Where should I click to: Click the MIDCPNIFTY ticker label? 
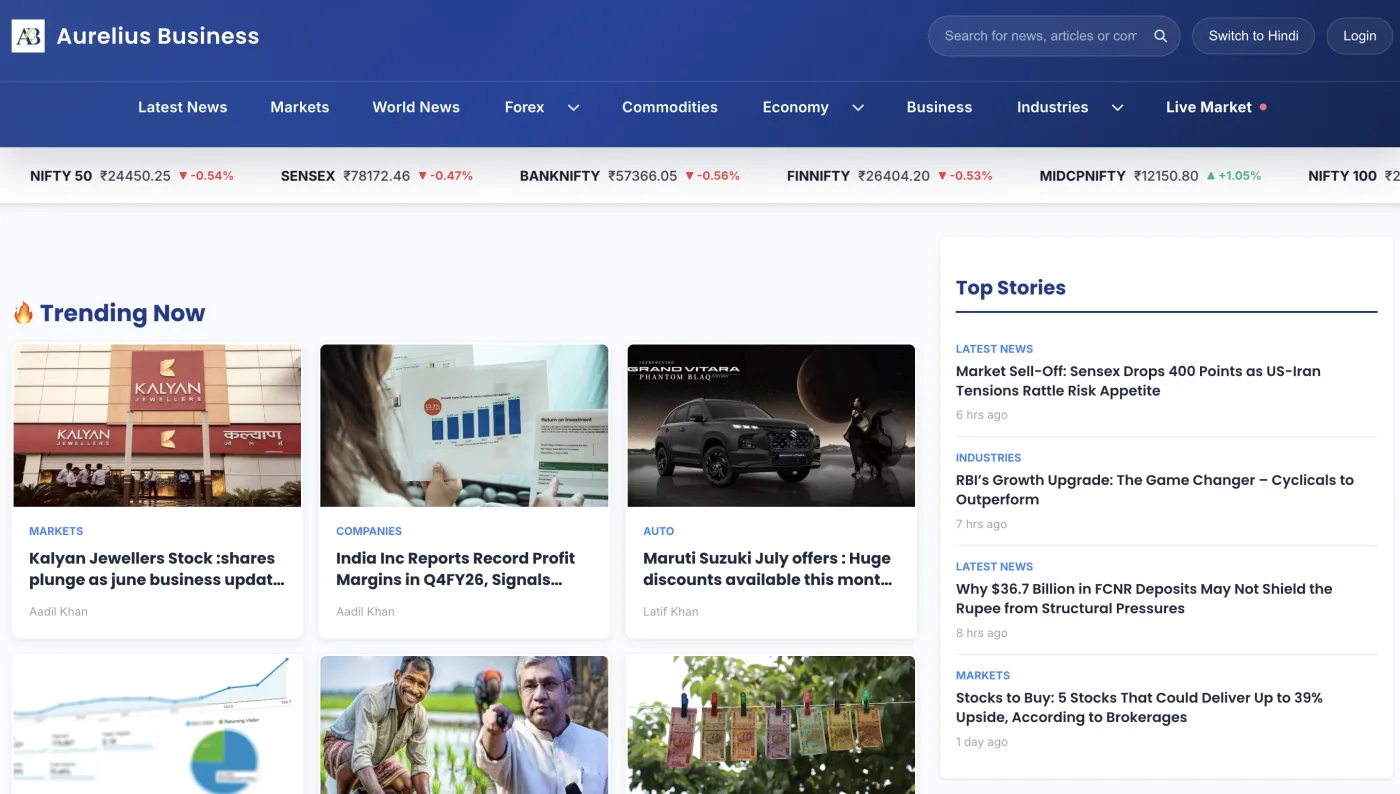point(1083,176)
